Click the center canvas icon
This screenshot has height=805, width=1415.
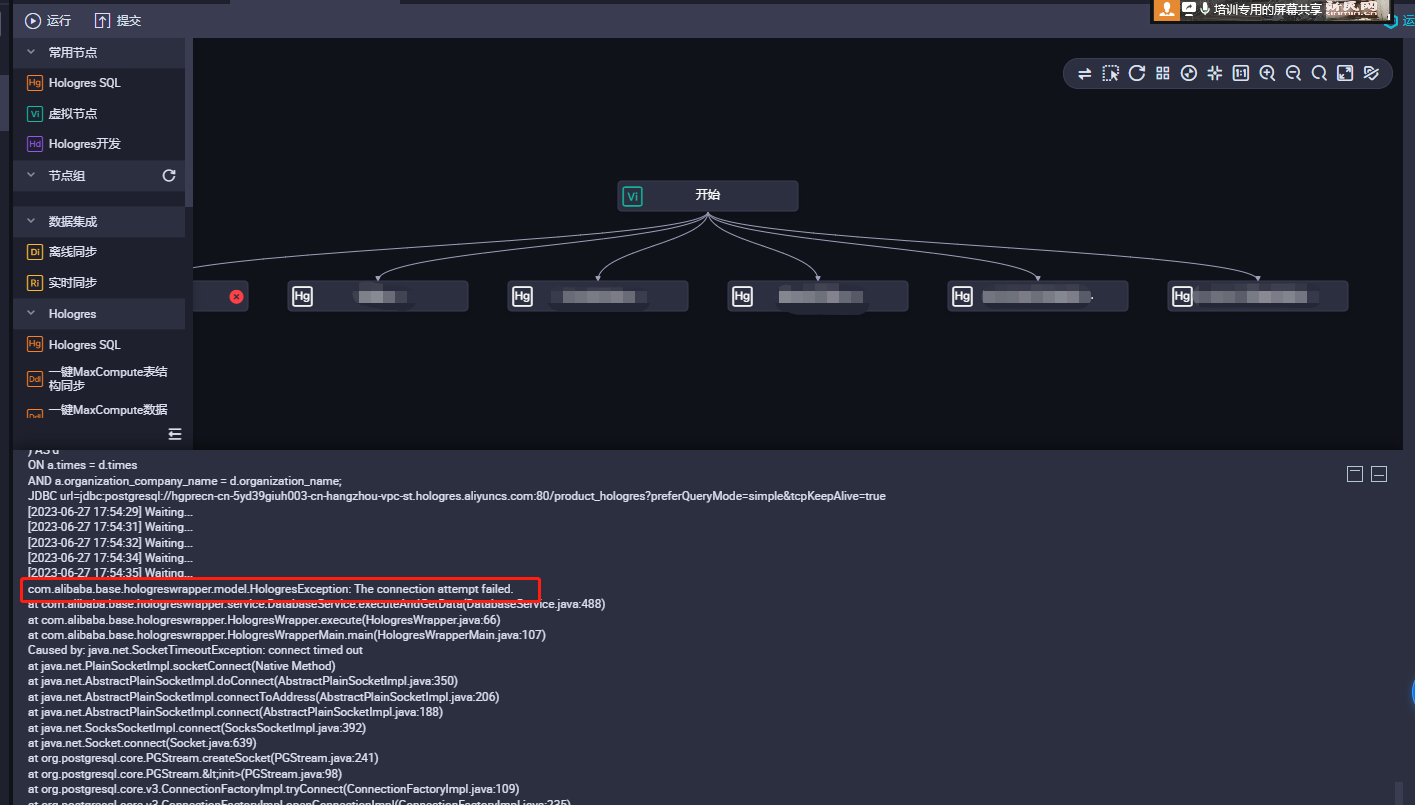click(1215, 73)
